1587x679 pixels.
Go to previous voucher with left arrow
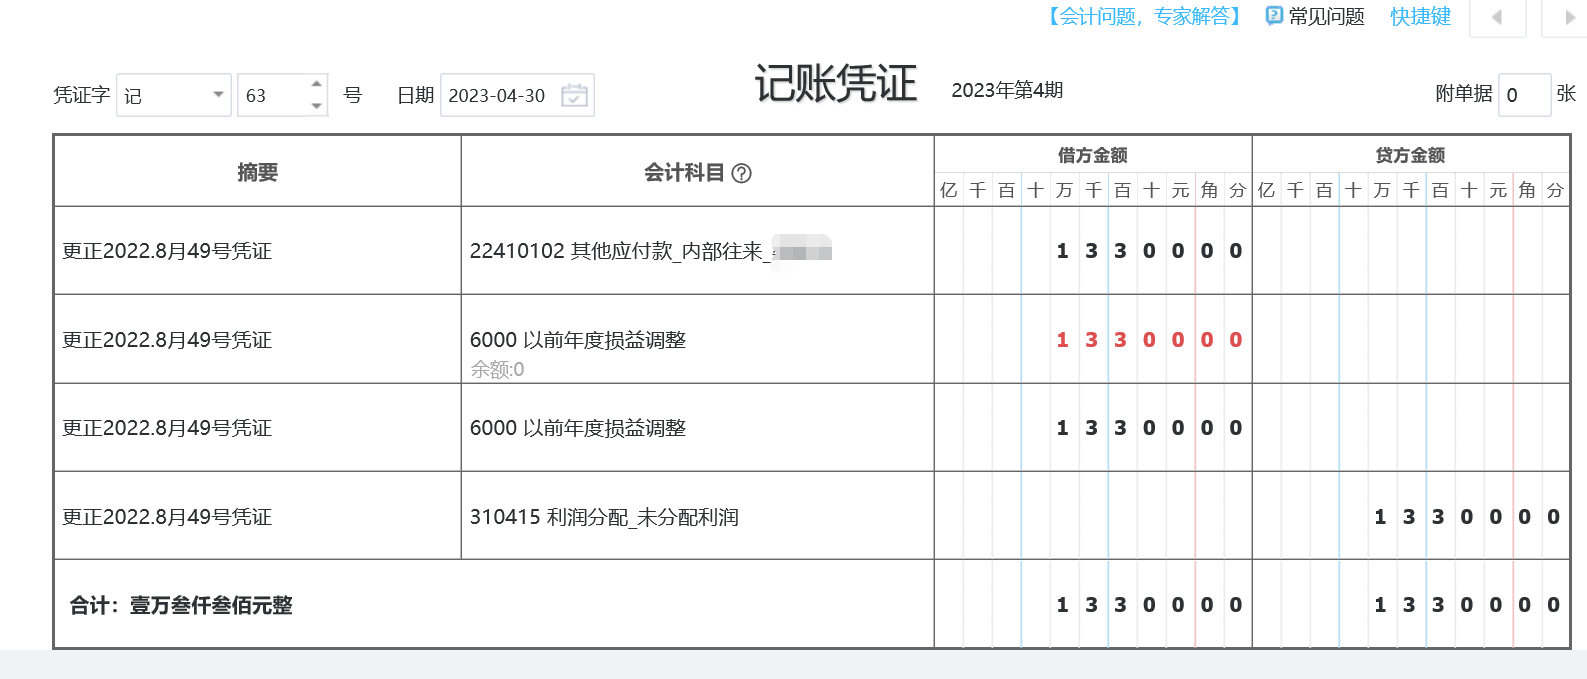1497,17
